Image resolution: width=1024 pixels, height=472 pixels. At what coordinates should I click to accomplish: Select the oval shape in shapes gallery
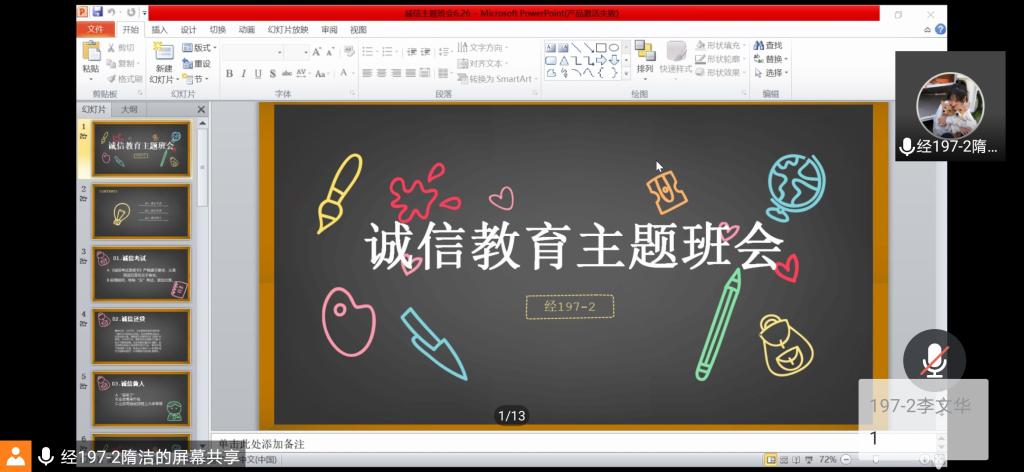(613, 47)
